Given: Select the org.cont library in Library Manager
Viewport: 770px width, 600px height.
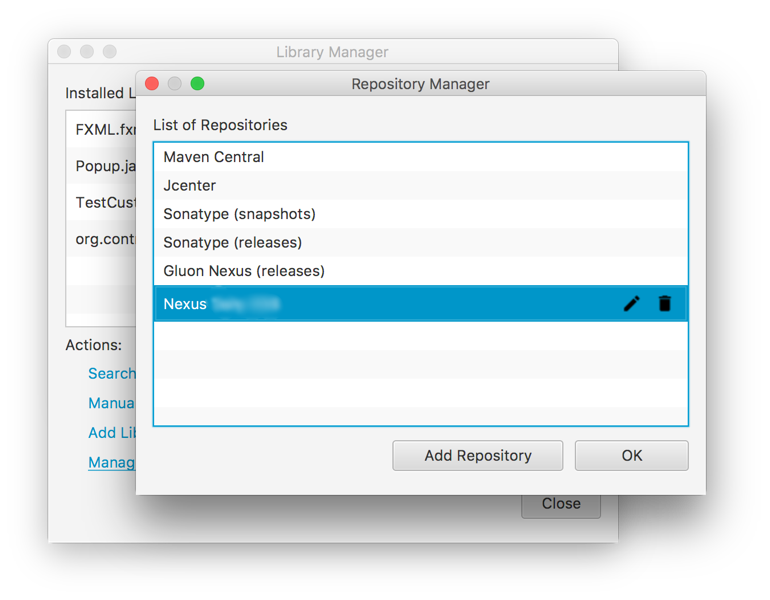Looking at the screenshot, I should click(101, 239).
